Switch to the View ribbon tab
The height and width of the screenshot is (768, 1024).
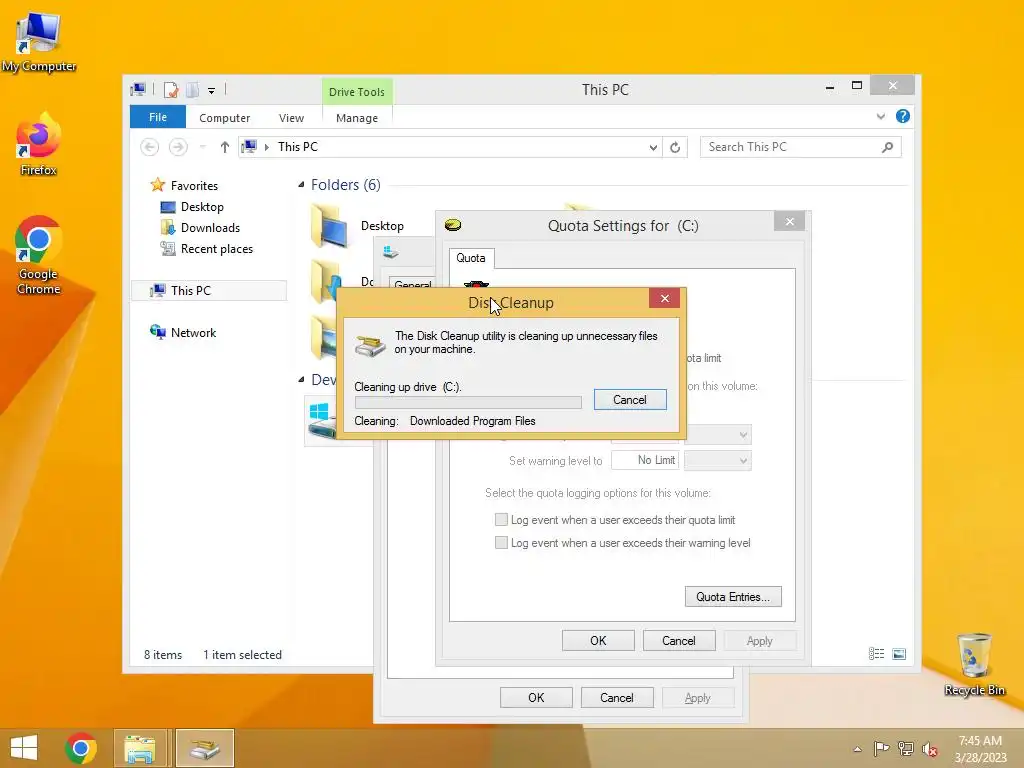point(291,118)
